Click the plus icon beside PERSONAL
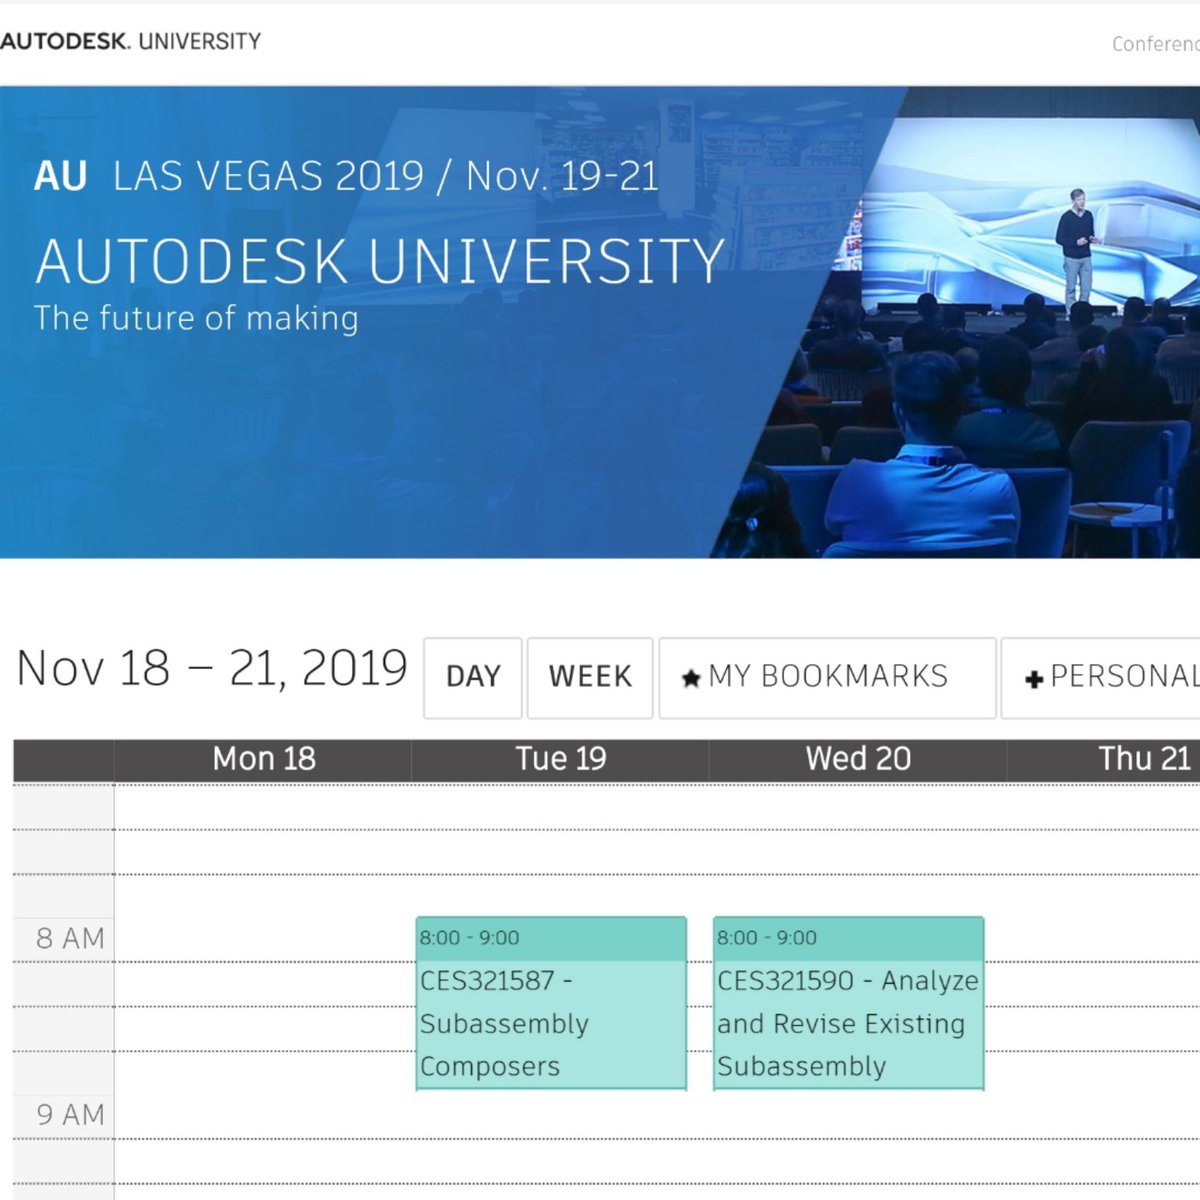The image size is (1200, 1200). 1034,680
